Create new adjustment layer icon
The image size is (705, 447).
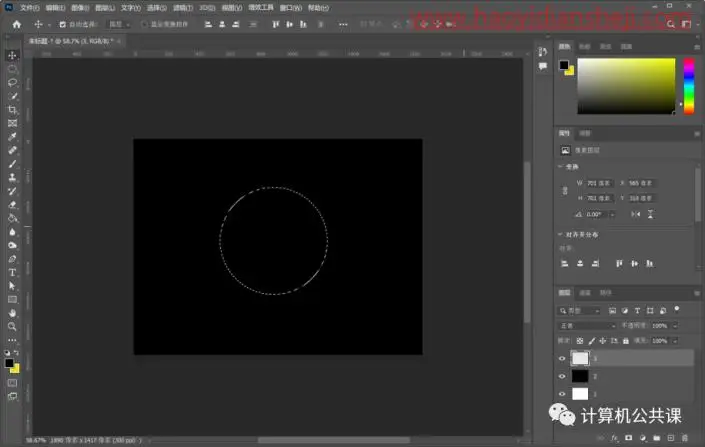point(643,438)
